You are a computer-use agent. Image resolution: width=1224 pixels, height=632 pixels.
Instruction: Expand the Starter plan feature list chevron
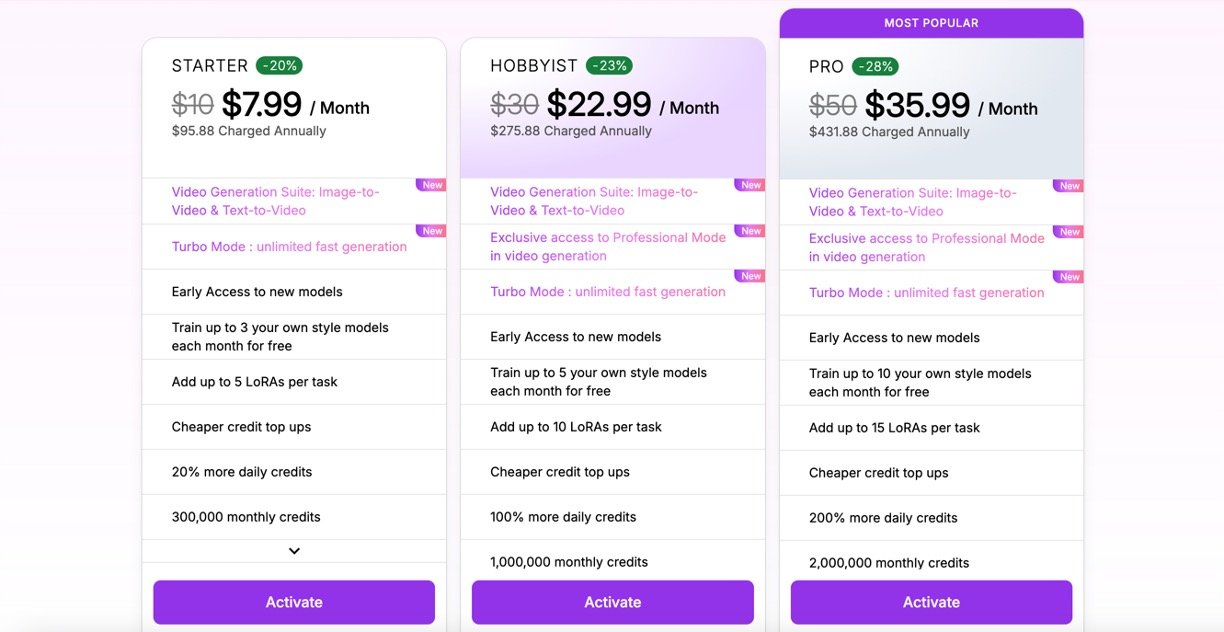(x=294, y=551)
